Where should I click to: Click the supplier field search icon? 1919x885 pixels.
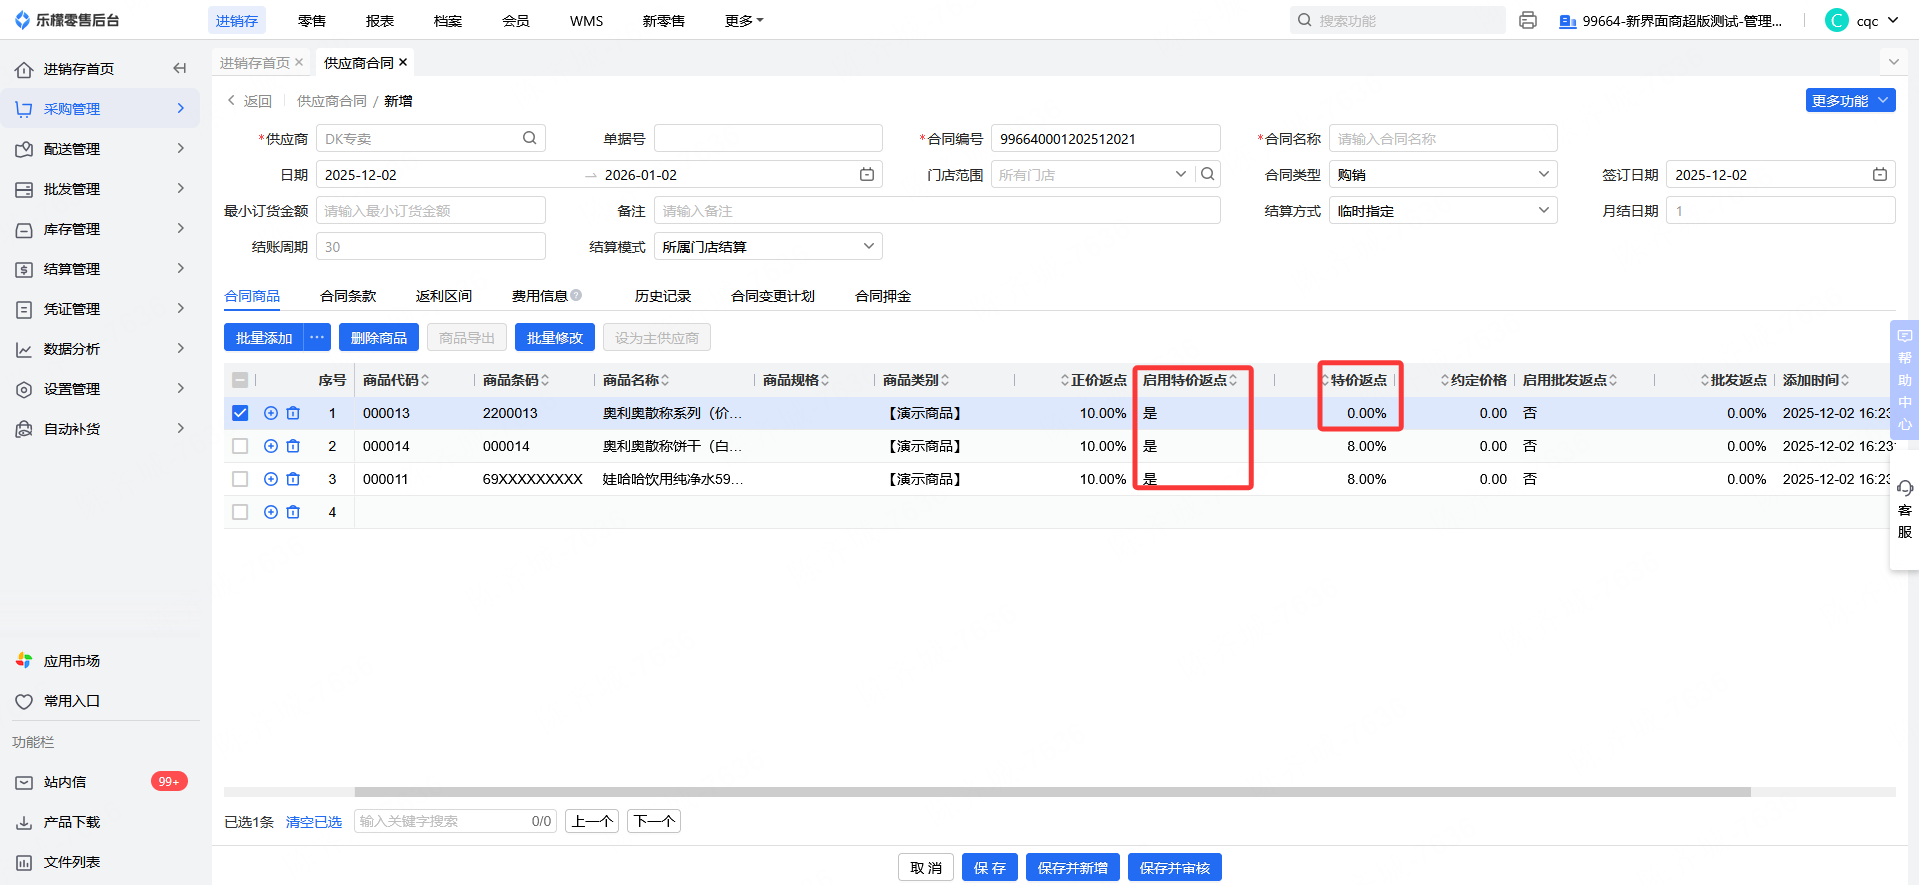coord(529,138)
